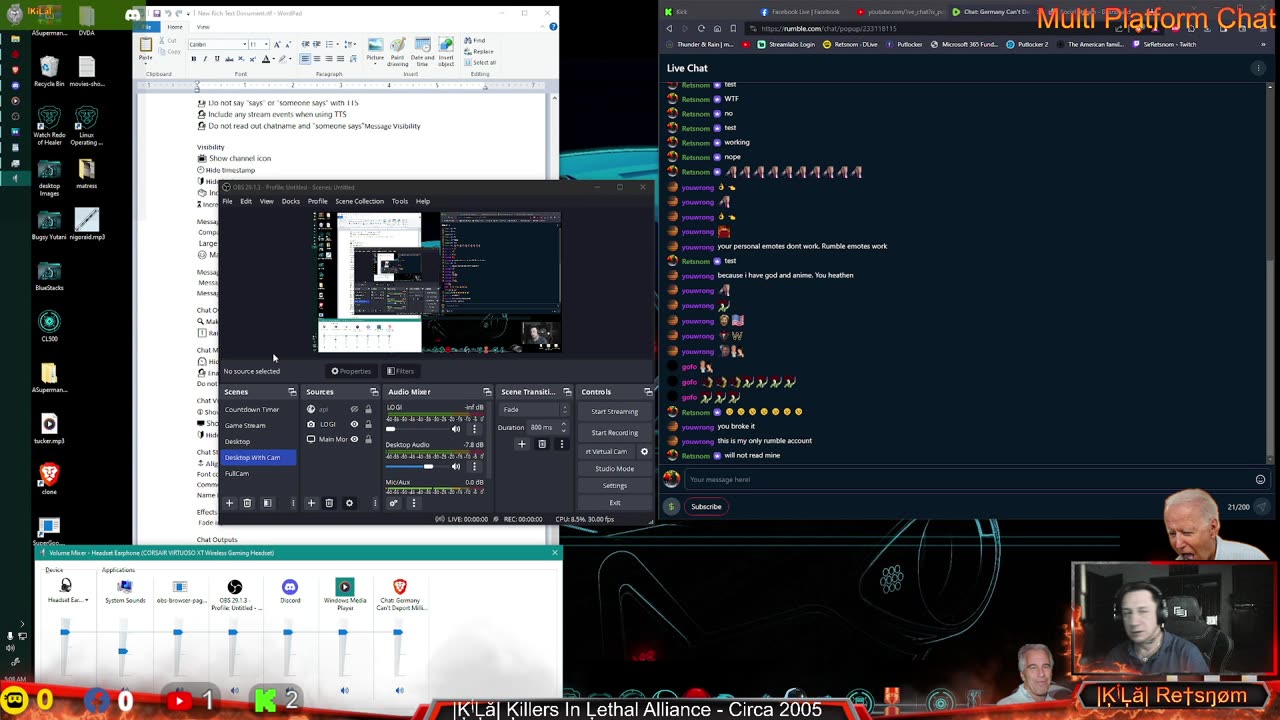Switch to Facebook Live browser tab
The image size is (1280, 720).
coord(805,12)
